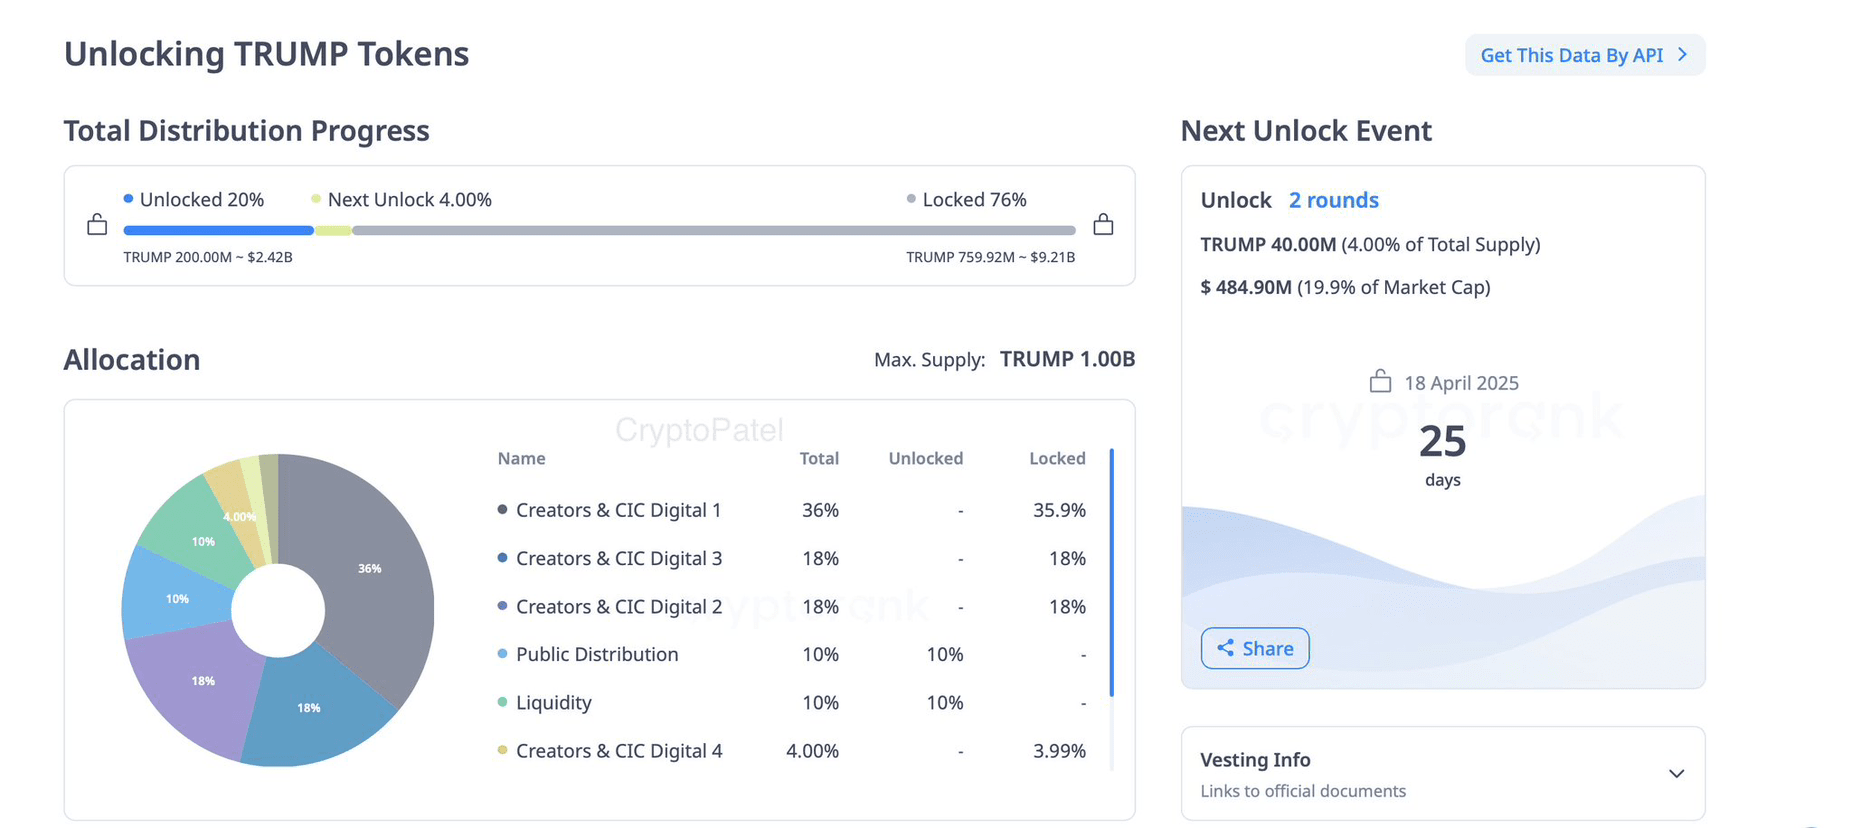Sort by the Total column header
Image resolution: width=1851 pixels, height=828 pixels.
point(819,458)
